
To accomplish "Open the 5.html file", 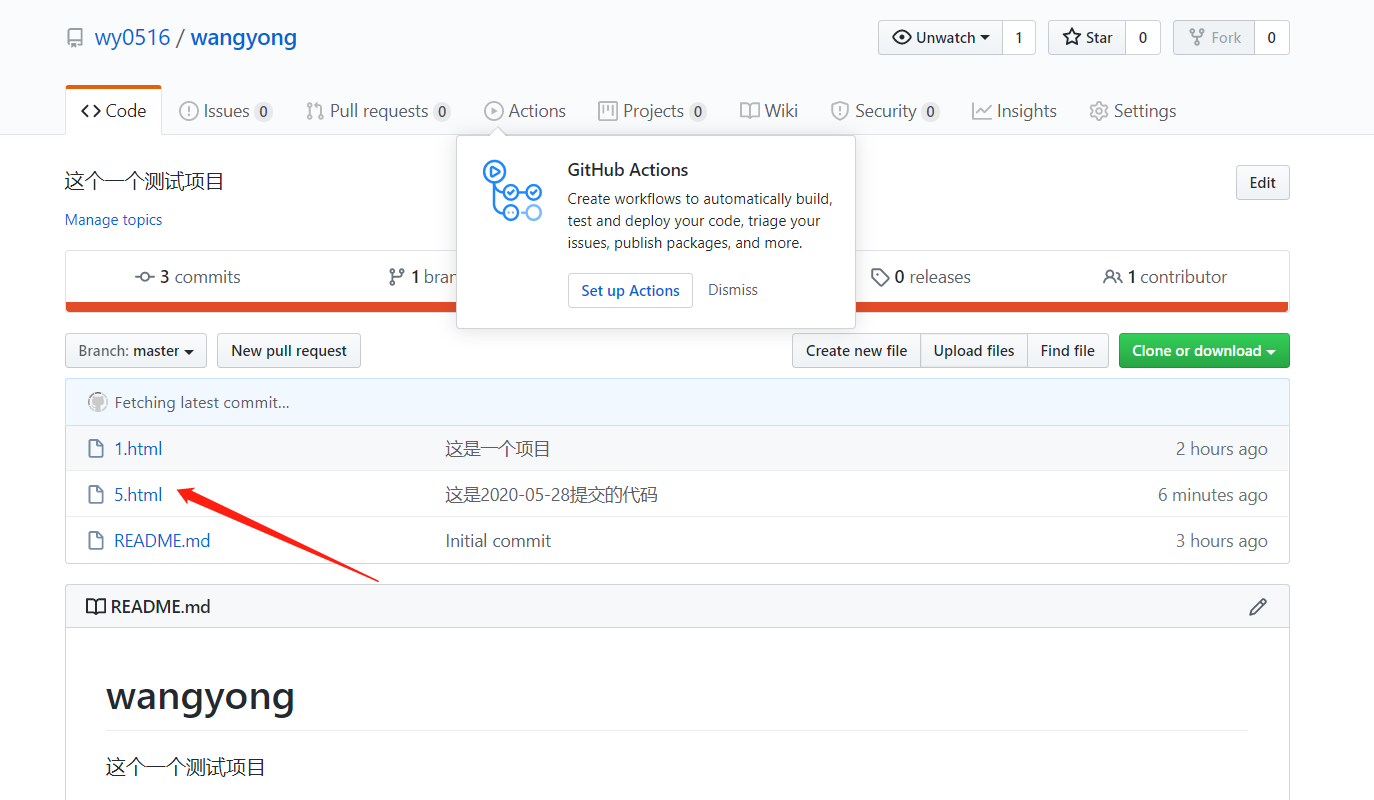I will pyautogui.click(x=138, y=495).
